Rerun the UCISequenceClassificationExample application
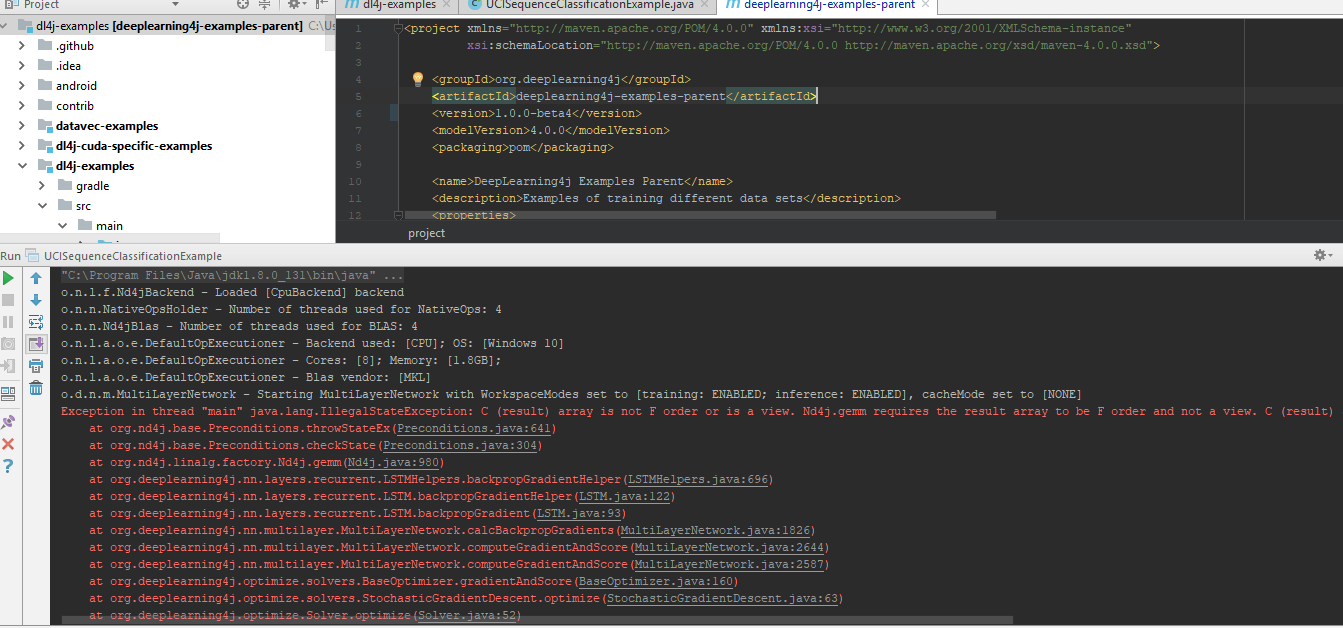Viewport: 1343px width, 628px height. tap(9, 280)
